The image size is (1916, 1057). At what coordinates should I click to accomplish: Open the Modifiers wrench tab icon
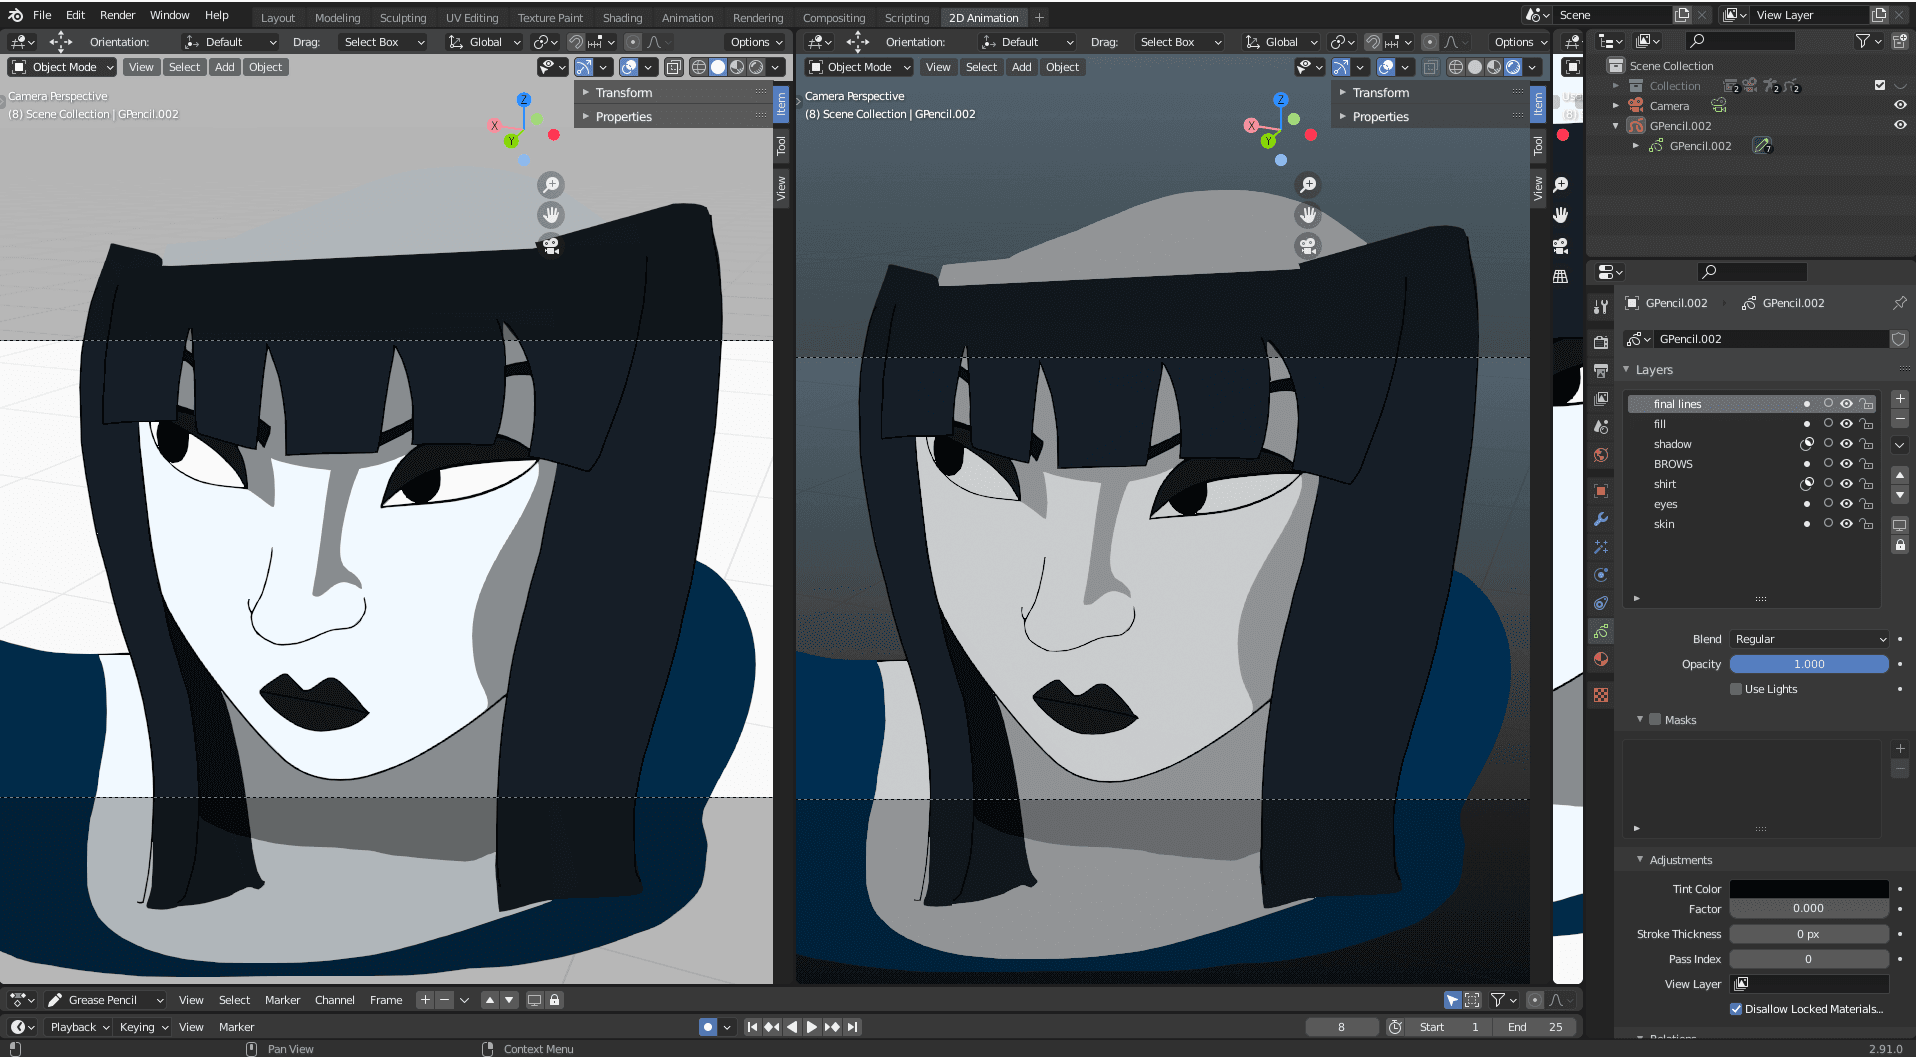pyautogui.click(x=1601, y=519)
